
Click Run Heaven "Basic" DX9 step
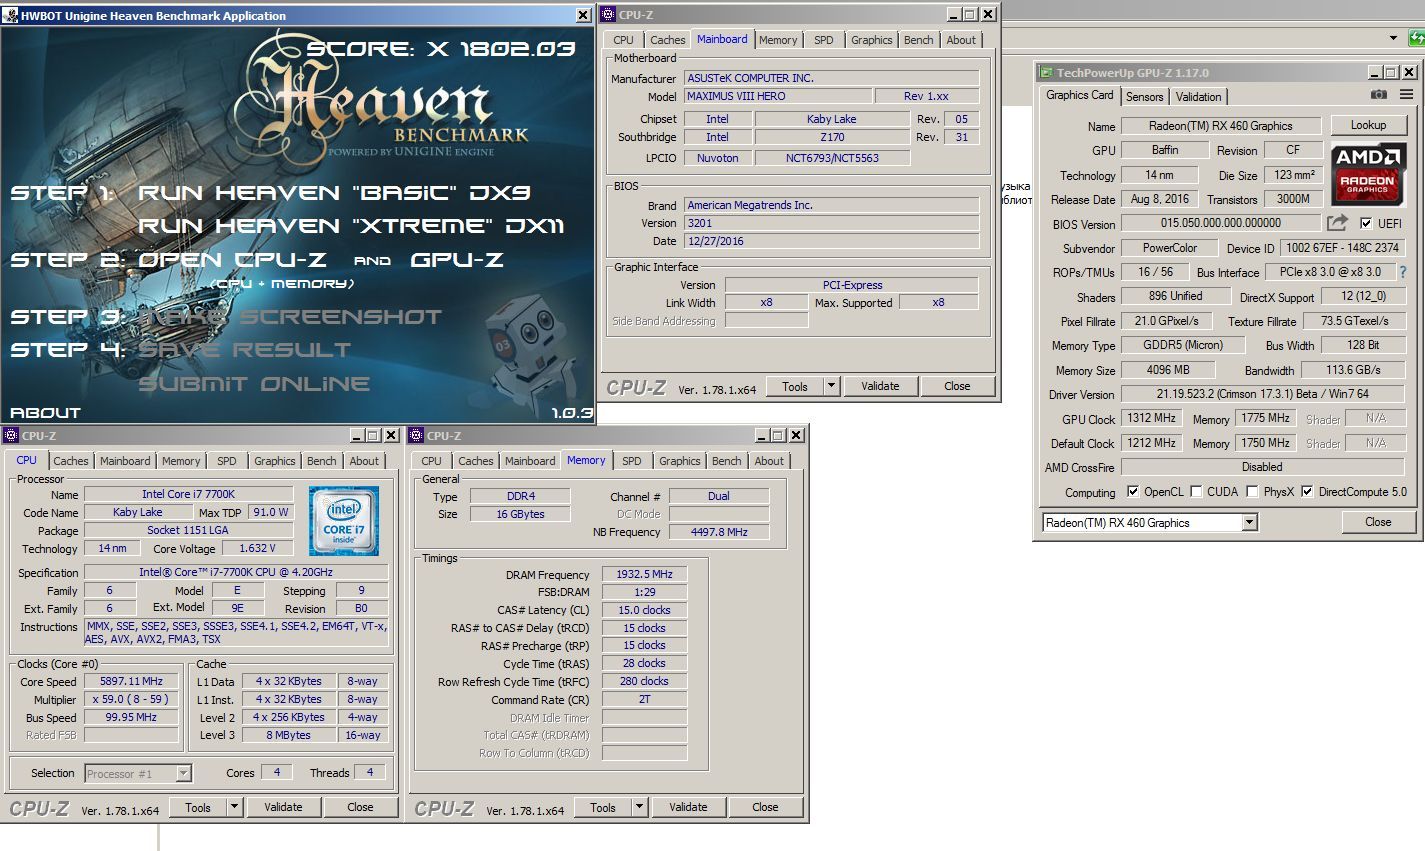tap(334, 193)
